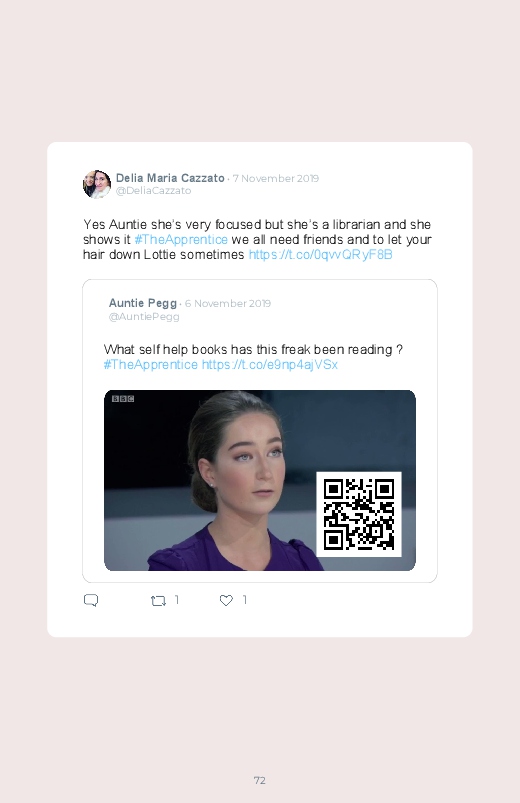
Task: Click the Auntie Pegg display name
Action: [143, 303]
